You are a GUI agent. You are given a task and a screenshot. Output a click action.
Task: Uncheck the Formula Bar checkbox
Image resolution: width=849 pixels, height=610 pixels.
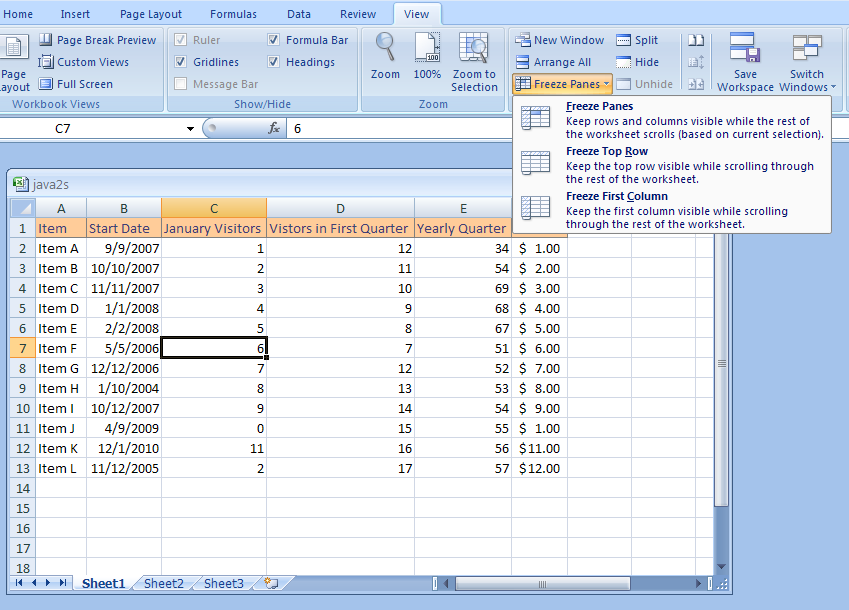tap(274, 40)
